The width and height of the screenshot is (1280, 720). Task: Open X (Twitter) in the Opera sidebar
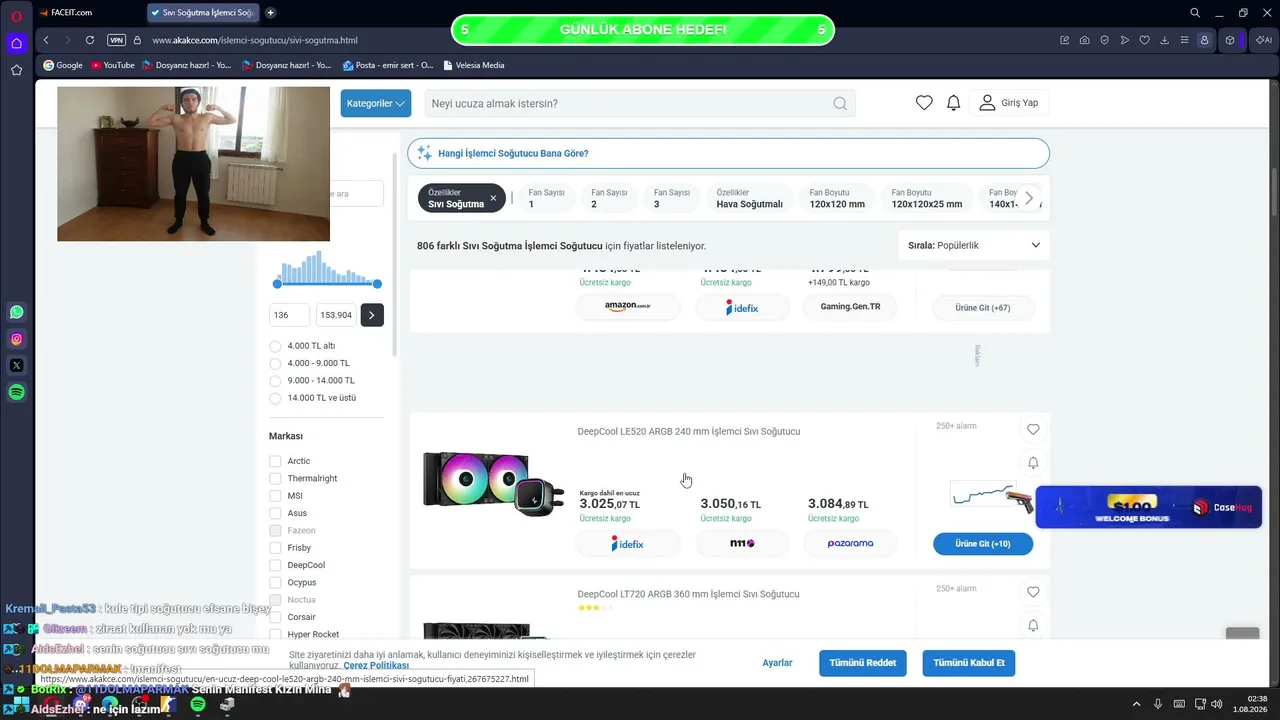pyautogui.click(x=16, y=366)
